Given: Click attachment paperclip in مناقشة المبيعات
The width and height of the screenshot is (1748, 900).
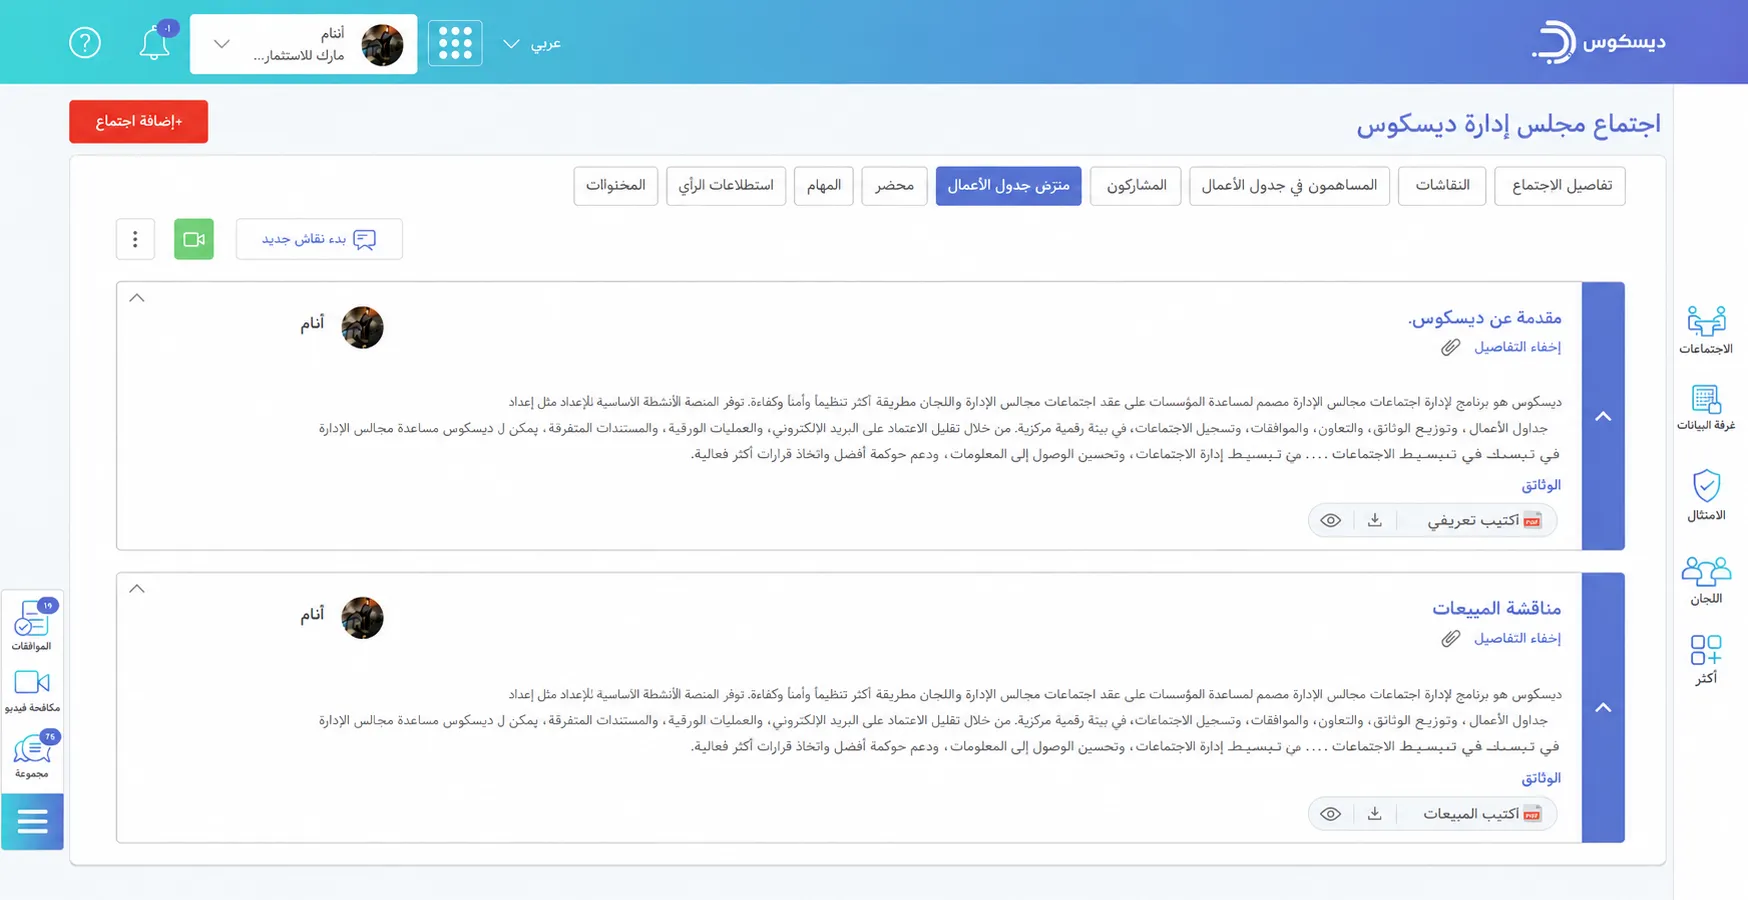Looking at the screenshot, I should [x=1450, y=639].
